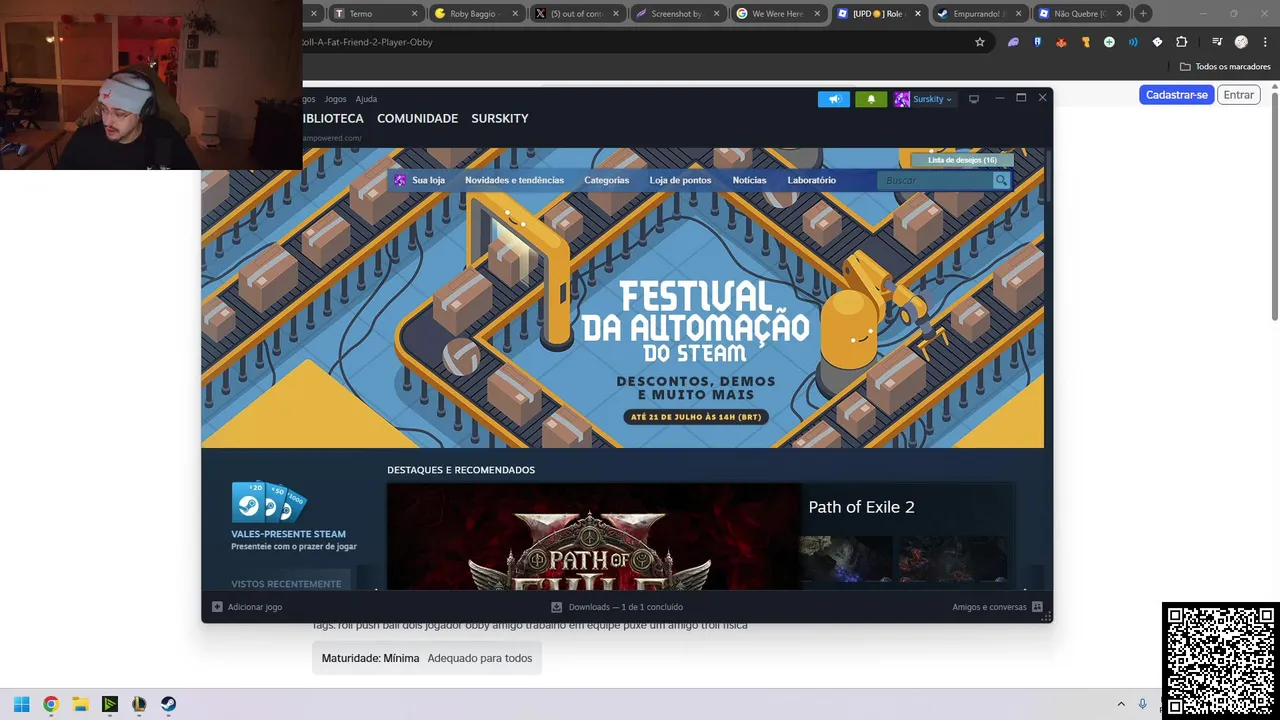The width and height of the screenshot is (1280, 720).
Task: Switch Steam to Big Picture mode icon
Action: (x=974, y=99)
